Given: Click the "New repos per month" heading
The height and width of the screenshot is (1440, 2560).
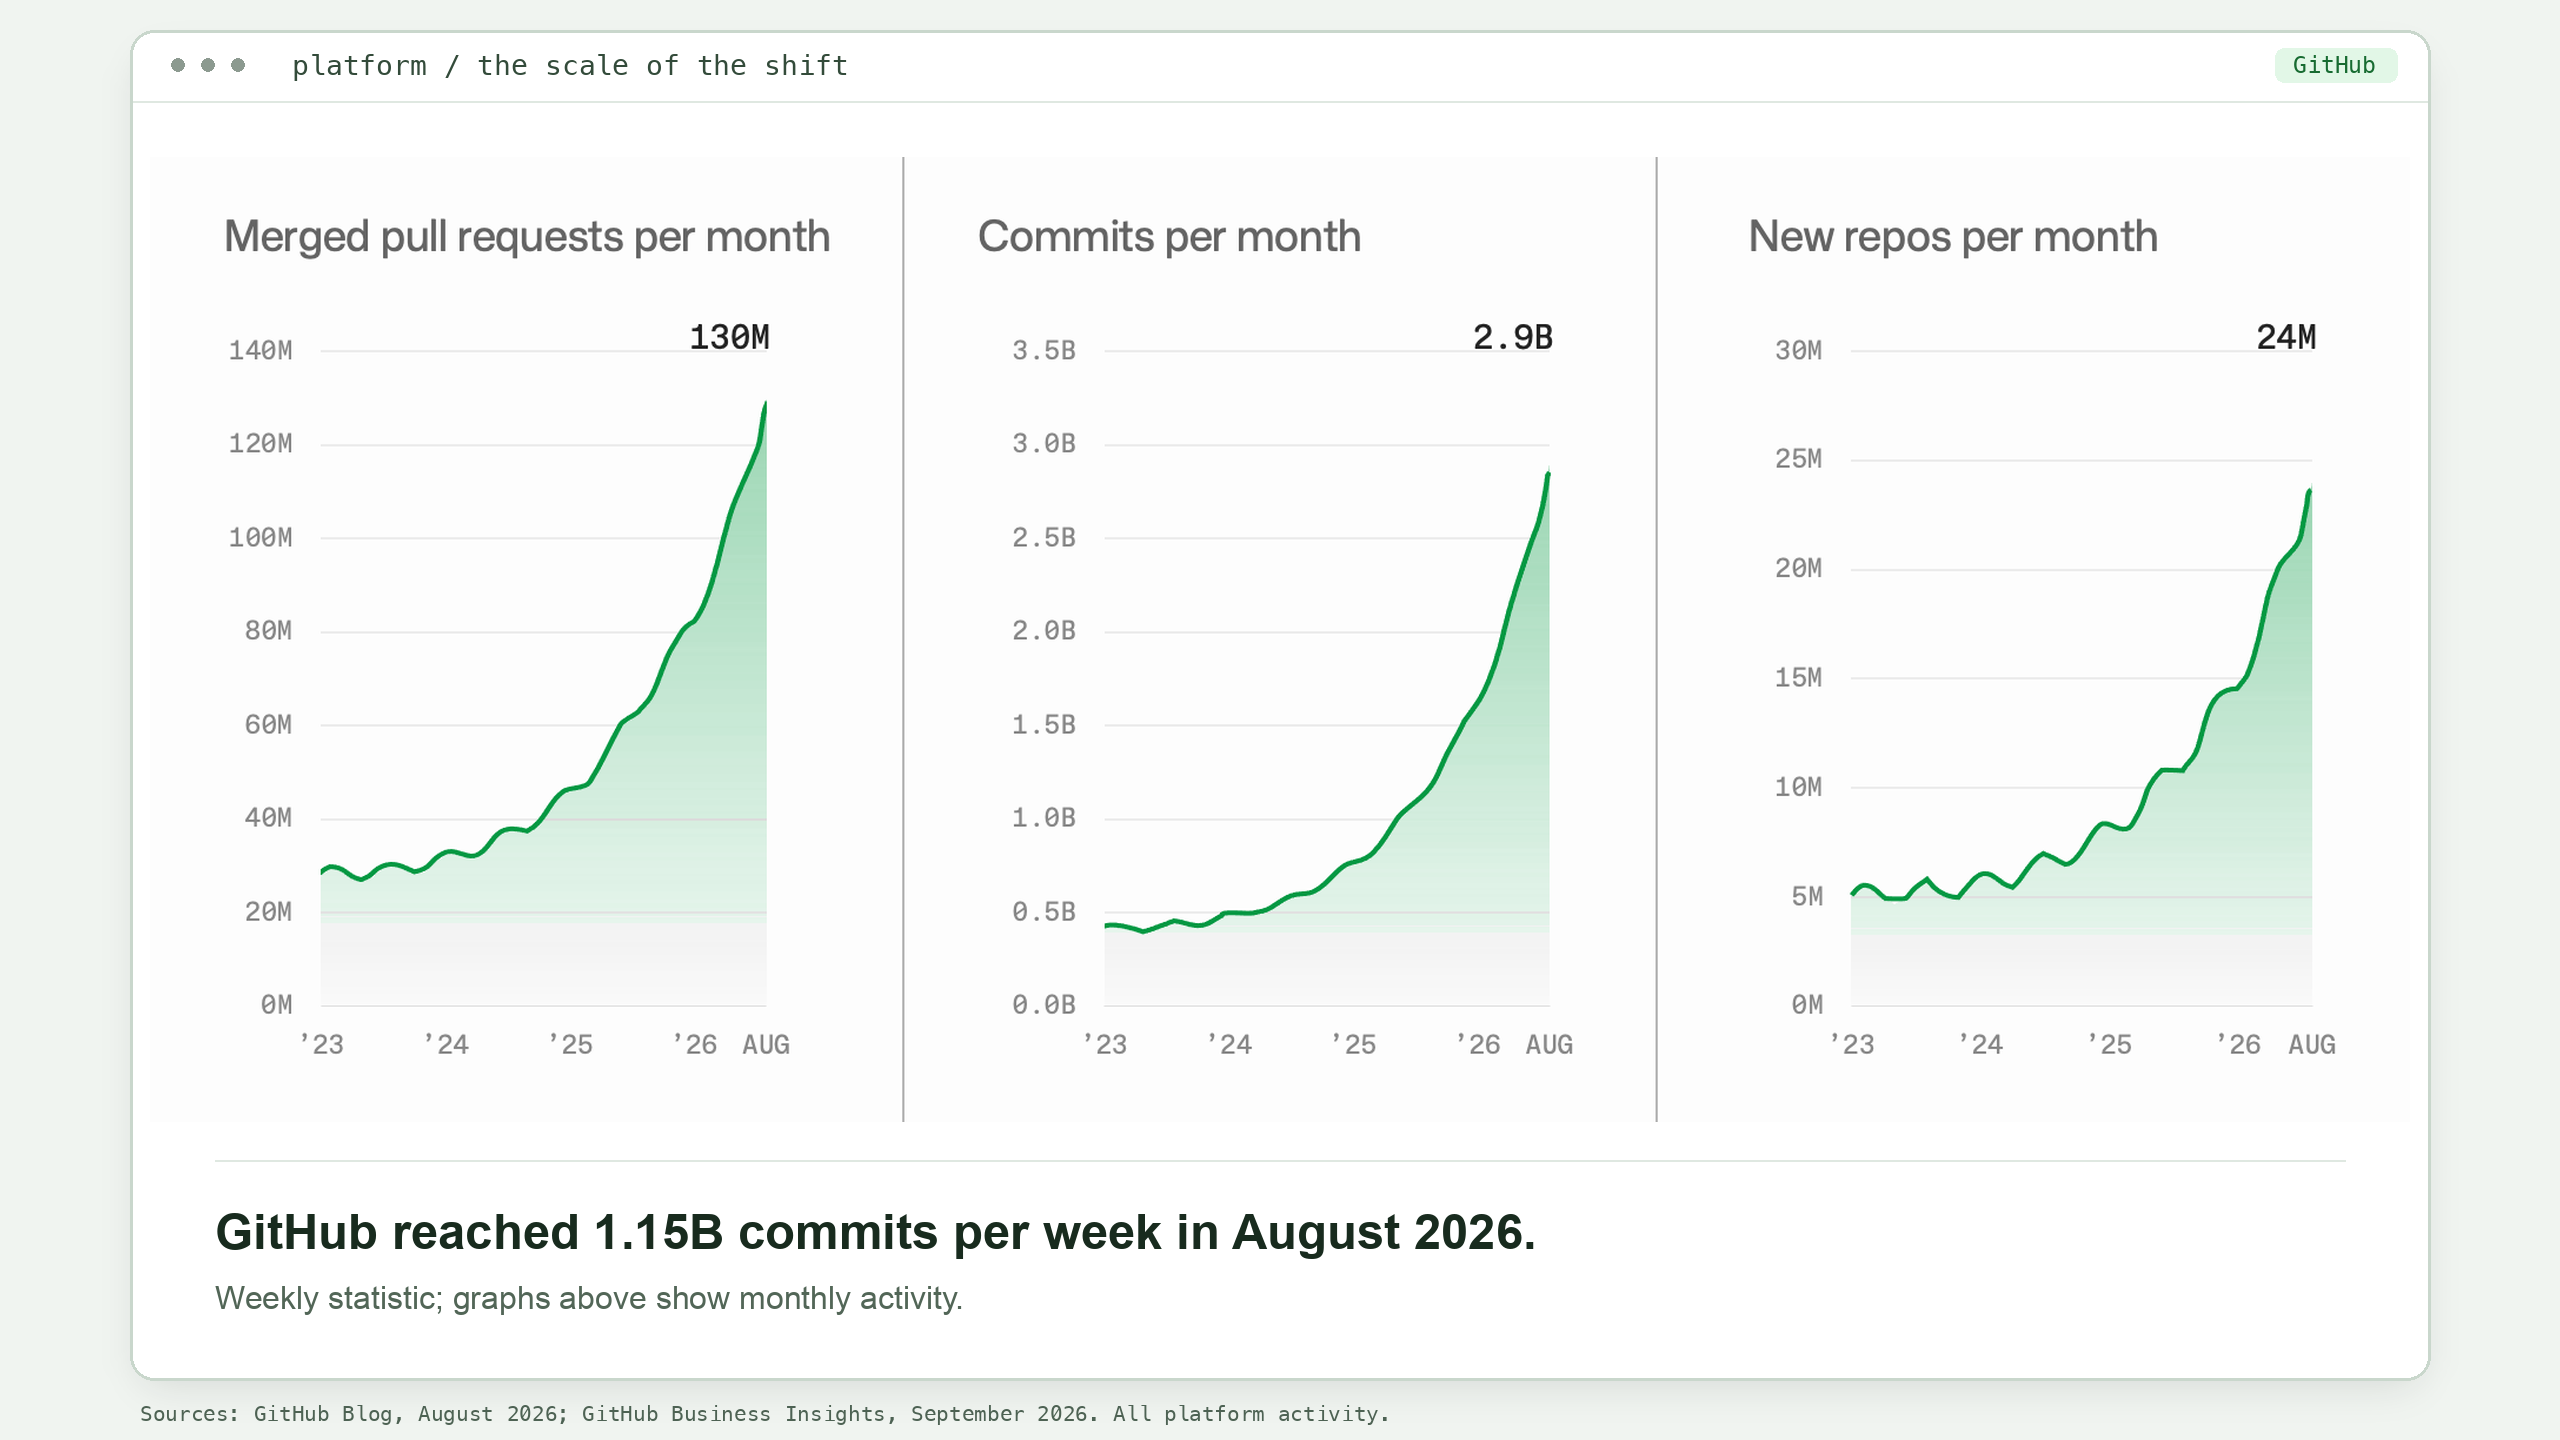Looking at the screenshot, I should point(1953,237).
